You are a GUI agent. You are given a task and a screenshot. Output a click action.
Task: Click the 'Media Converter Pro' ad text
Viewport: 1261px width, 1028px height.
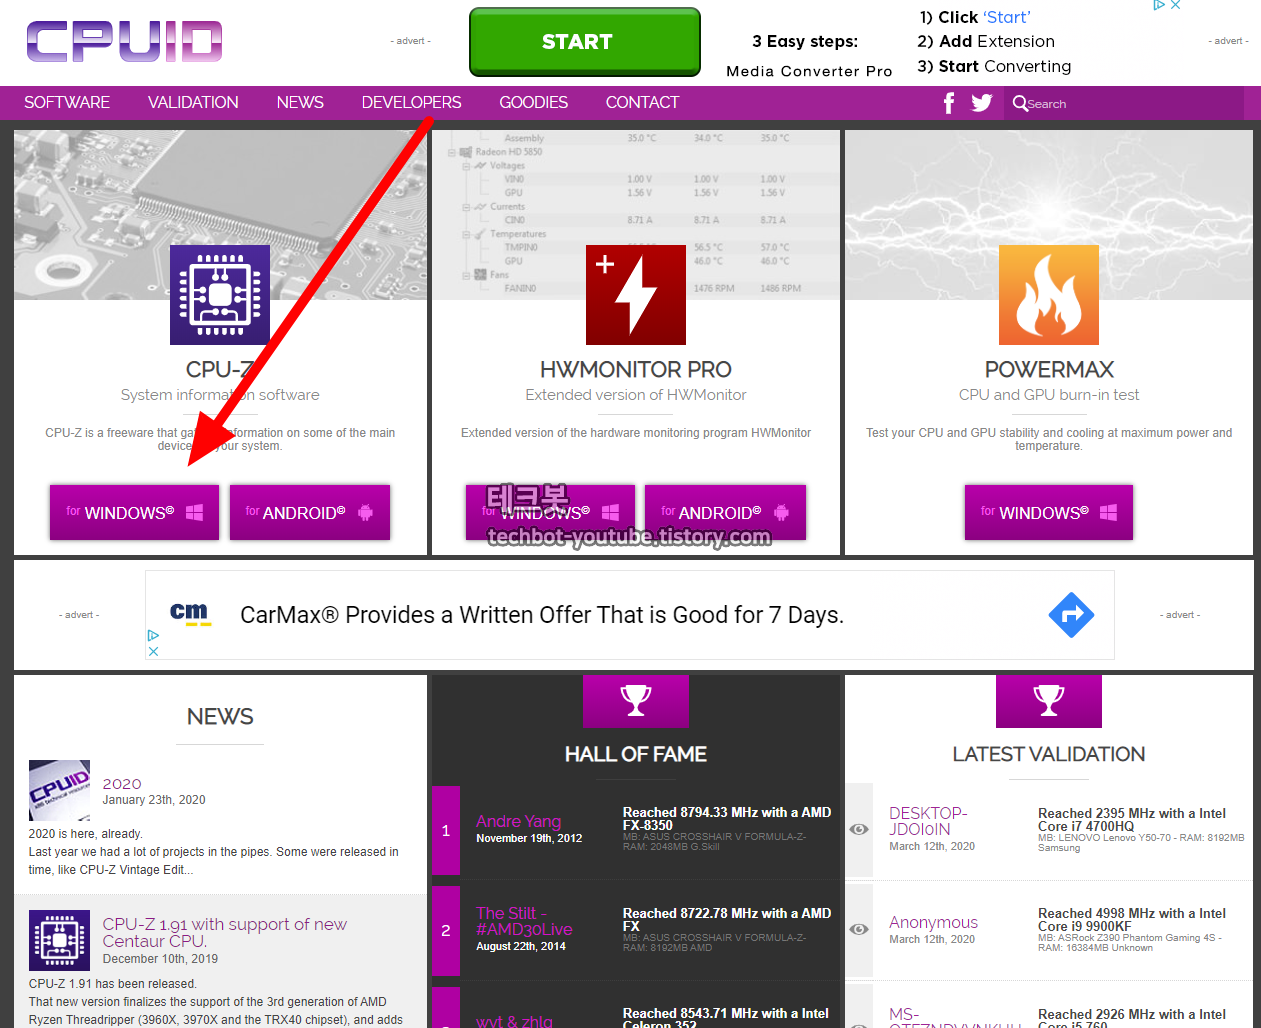coord(809,71)
